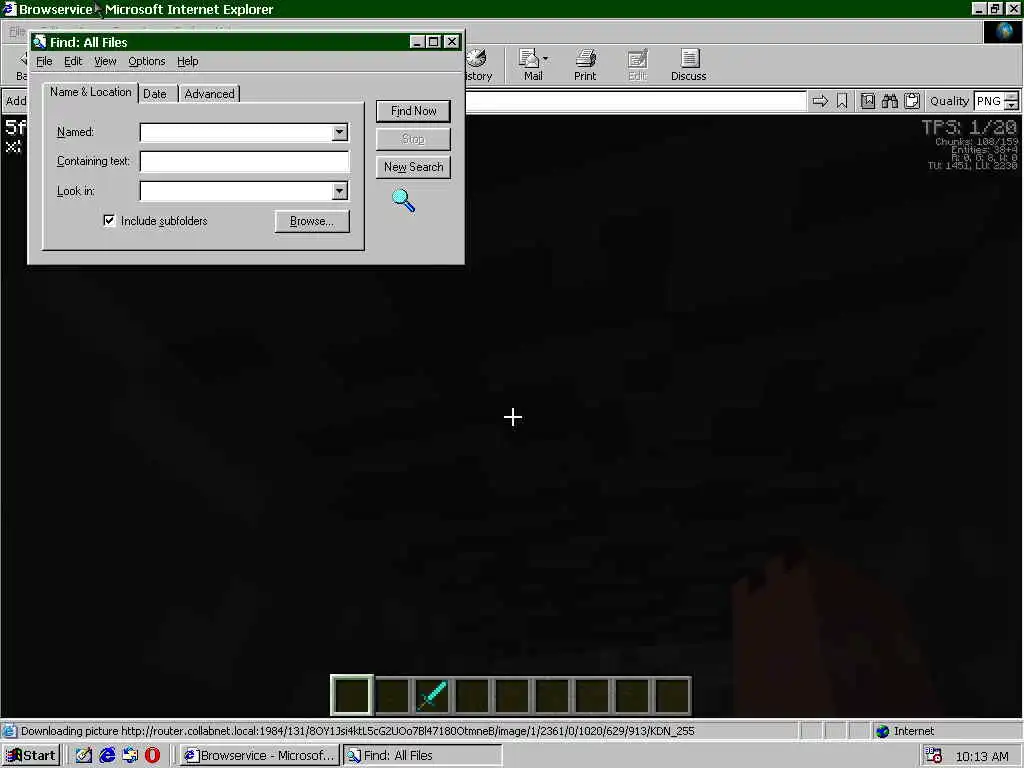The width and height of the screenshot is (1024, 768).
Task: Click the taskbar clock showing 10:13 AM
Action: tap(982, 756)
